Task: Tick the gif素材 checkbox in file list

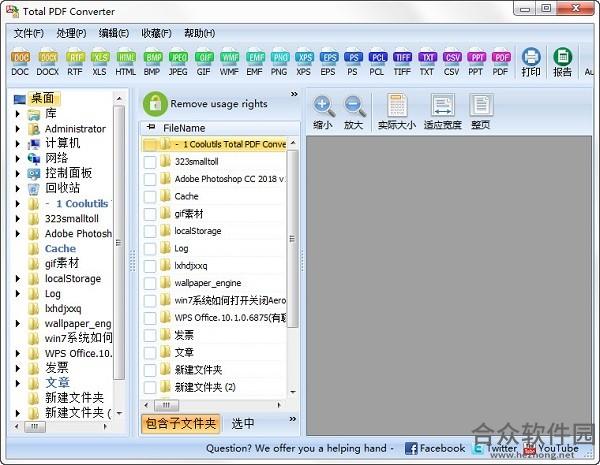Action: [150, 214]
